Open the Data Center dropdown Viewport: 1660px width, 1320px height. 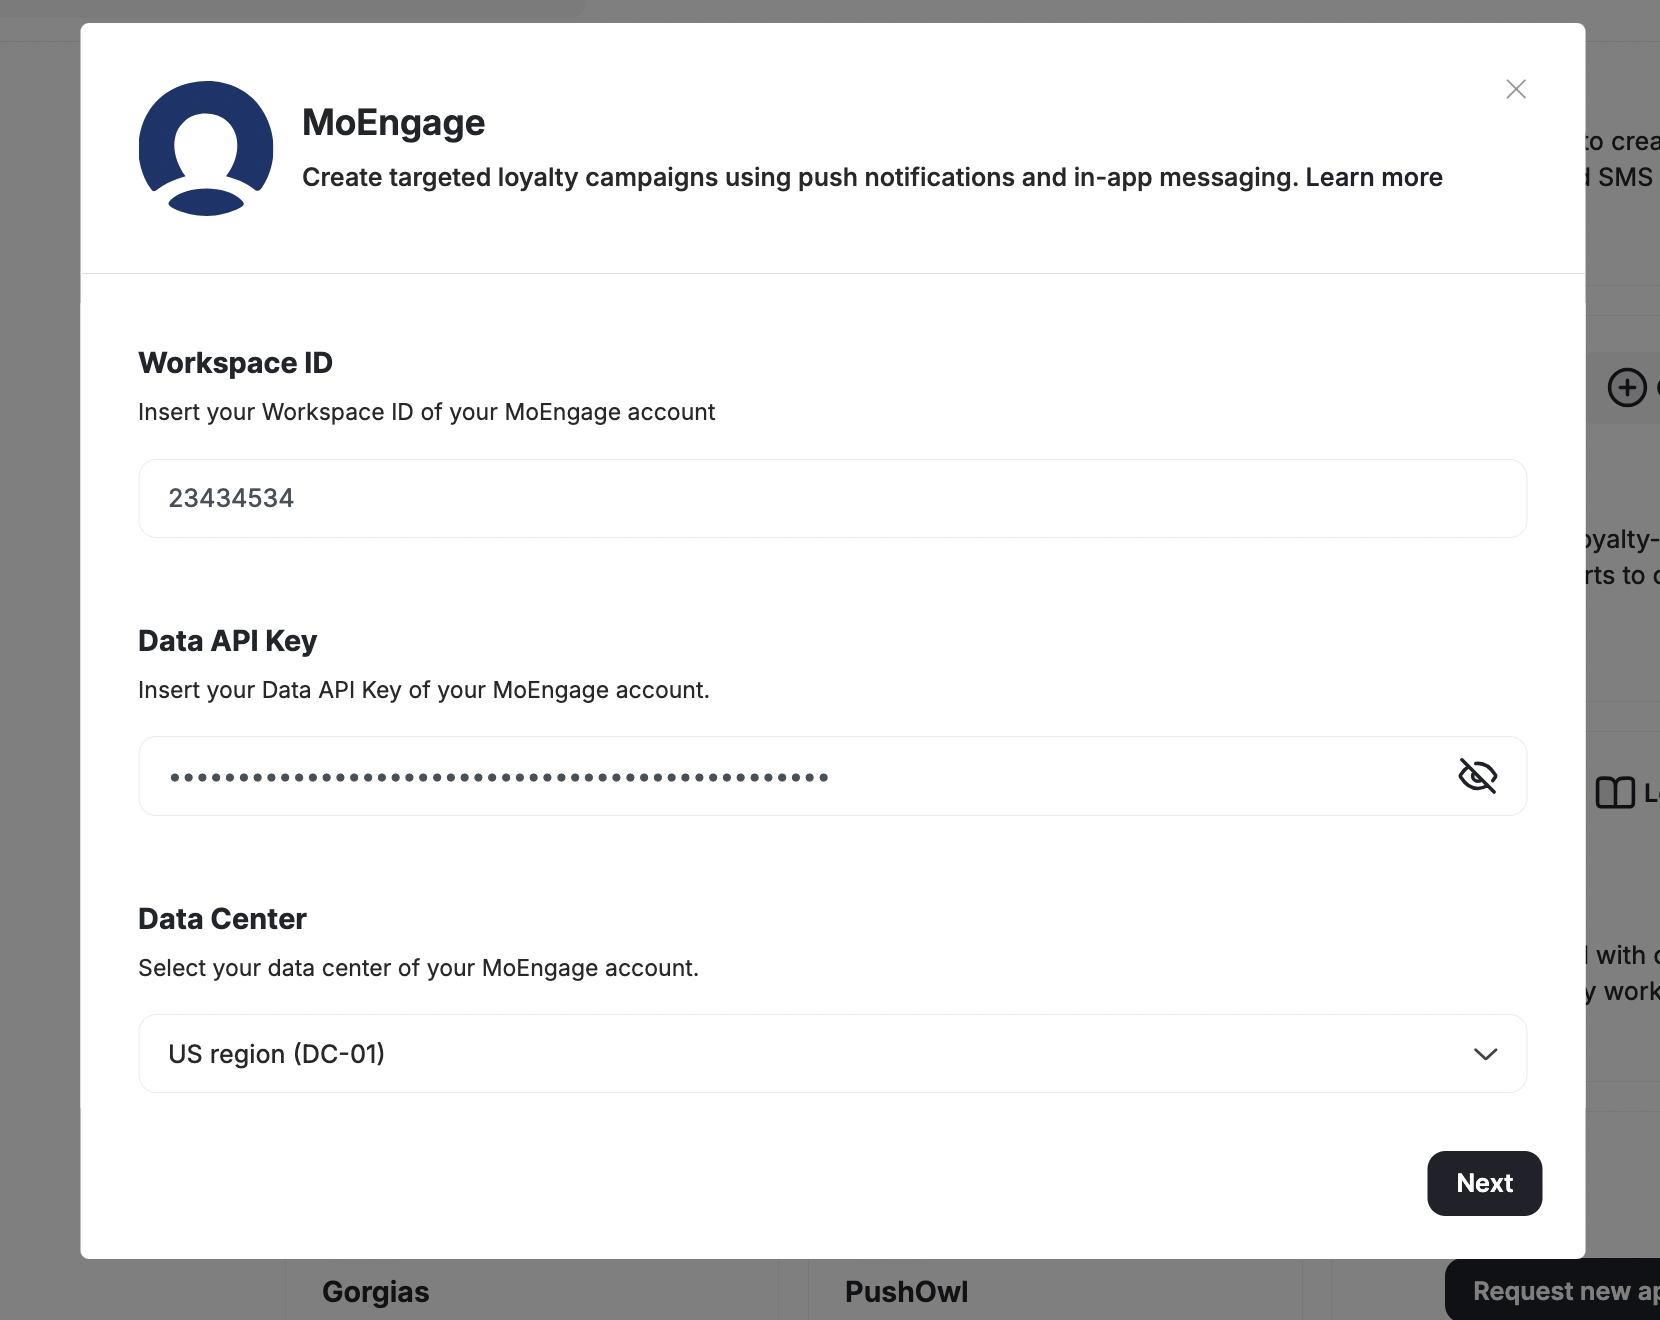click(832, 1054)
